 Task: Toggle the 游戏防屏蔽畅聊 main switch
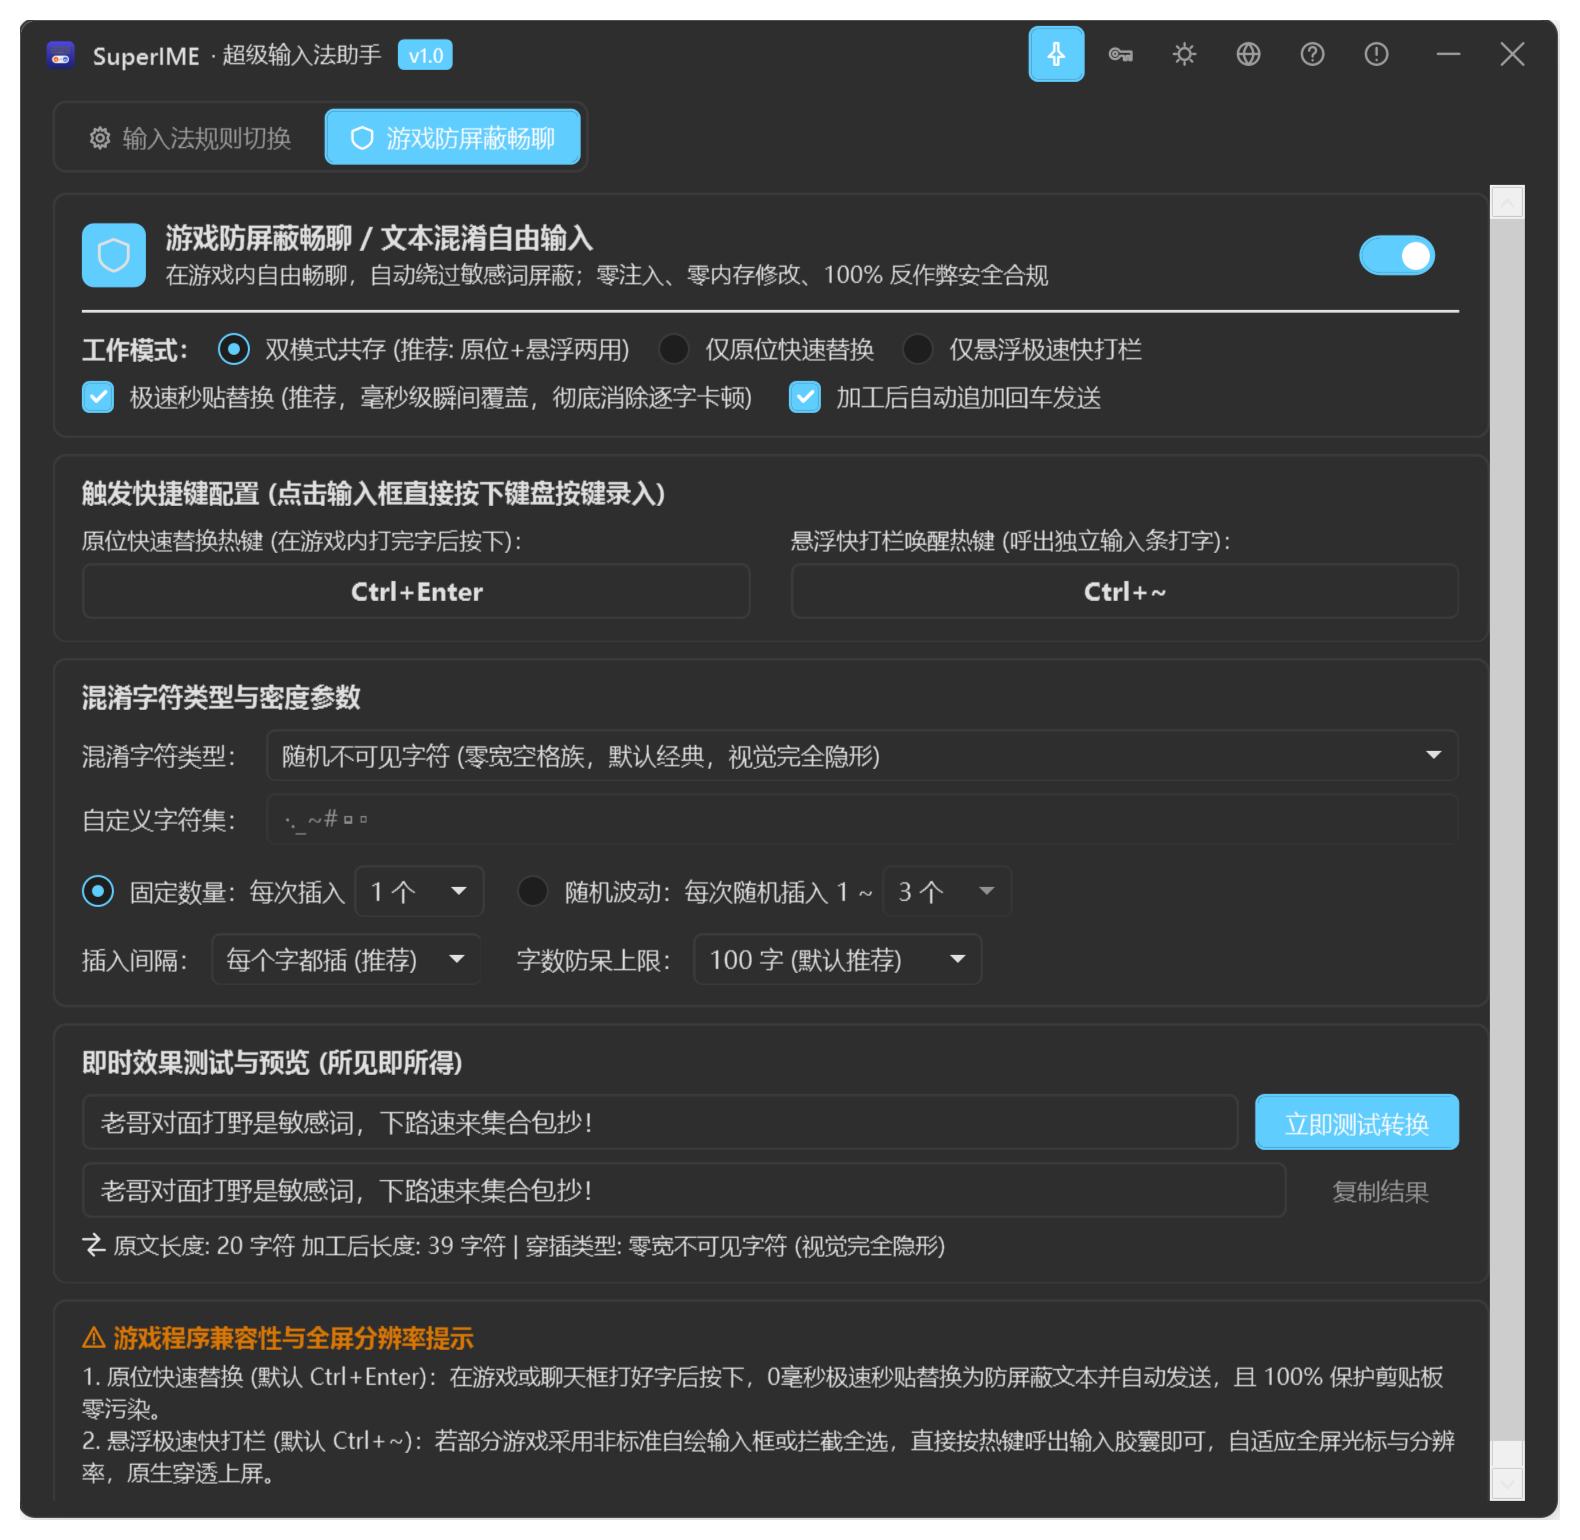coord(1397,256)
